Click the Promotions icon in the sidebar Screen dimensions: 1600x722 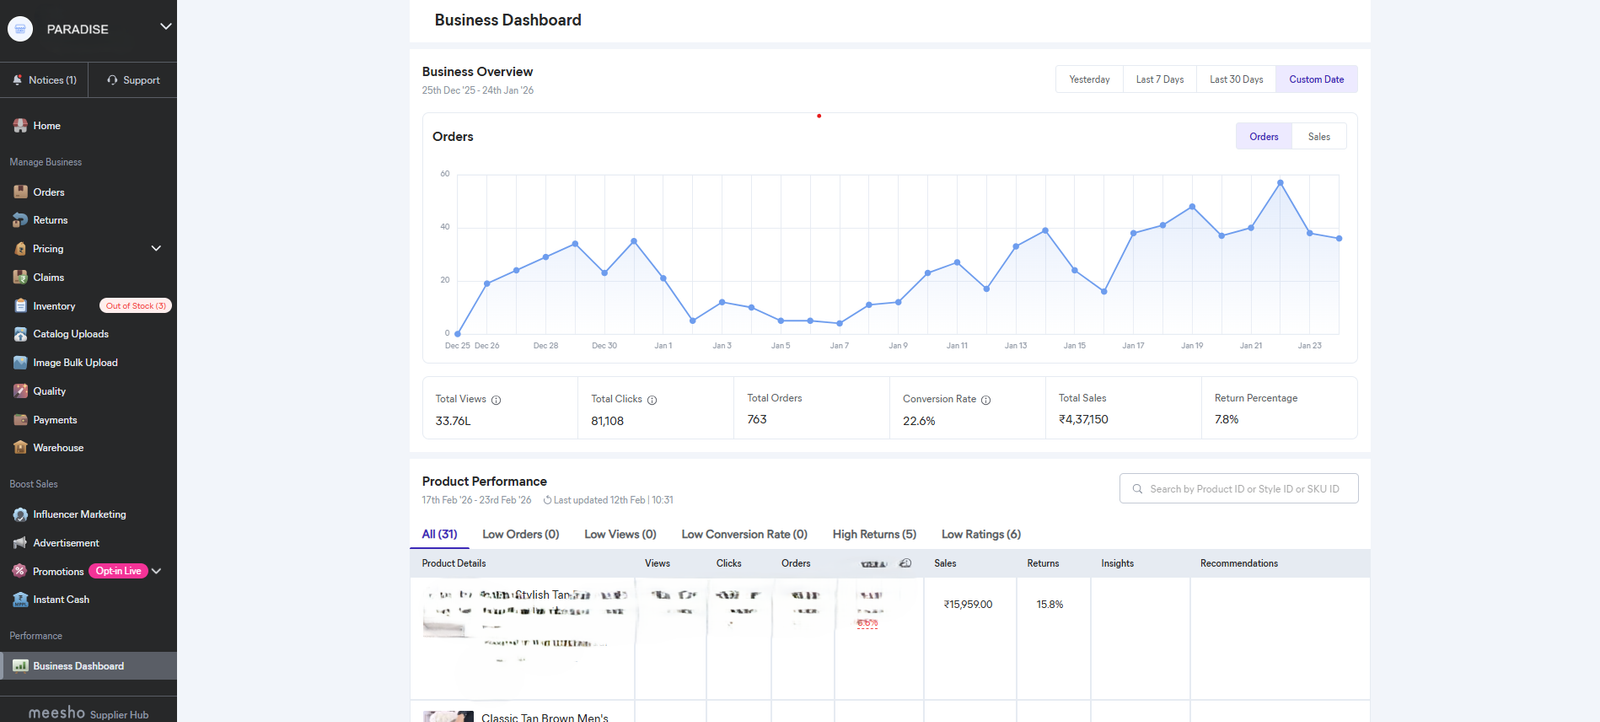click(20, 571)
